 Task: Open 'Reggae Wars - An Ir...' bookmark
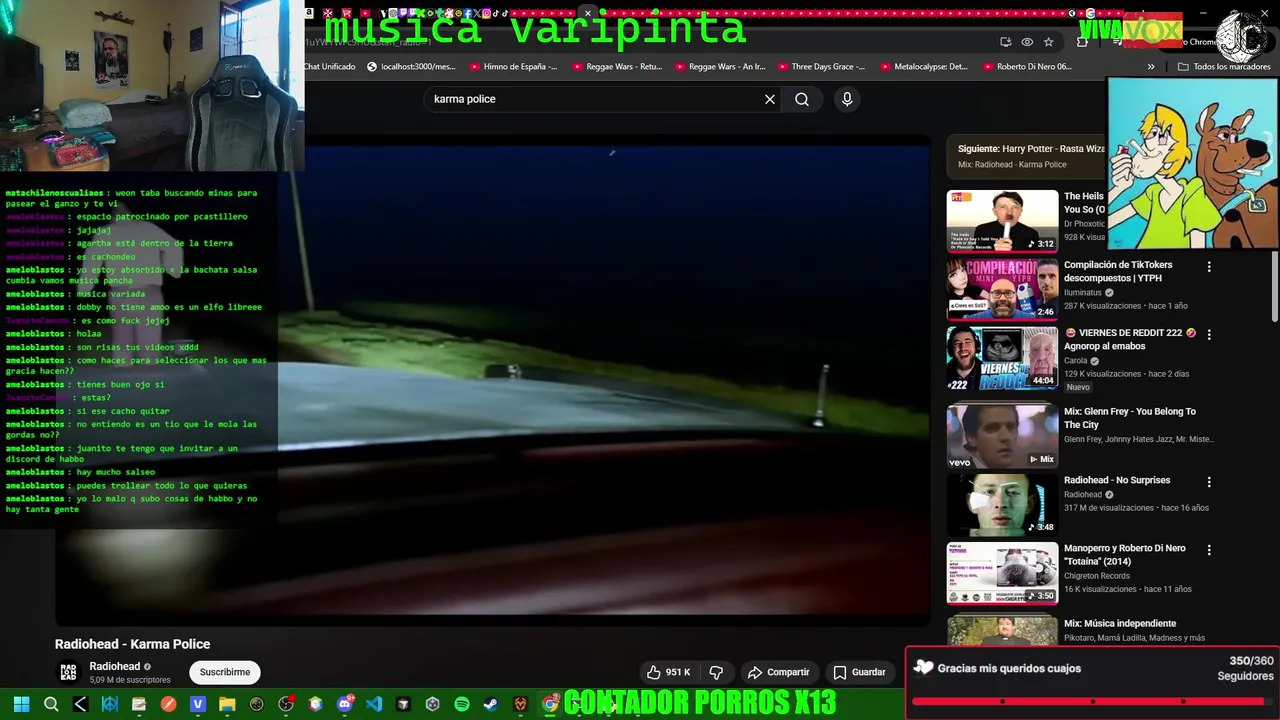coord(720,67)
